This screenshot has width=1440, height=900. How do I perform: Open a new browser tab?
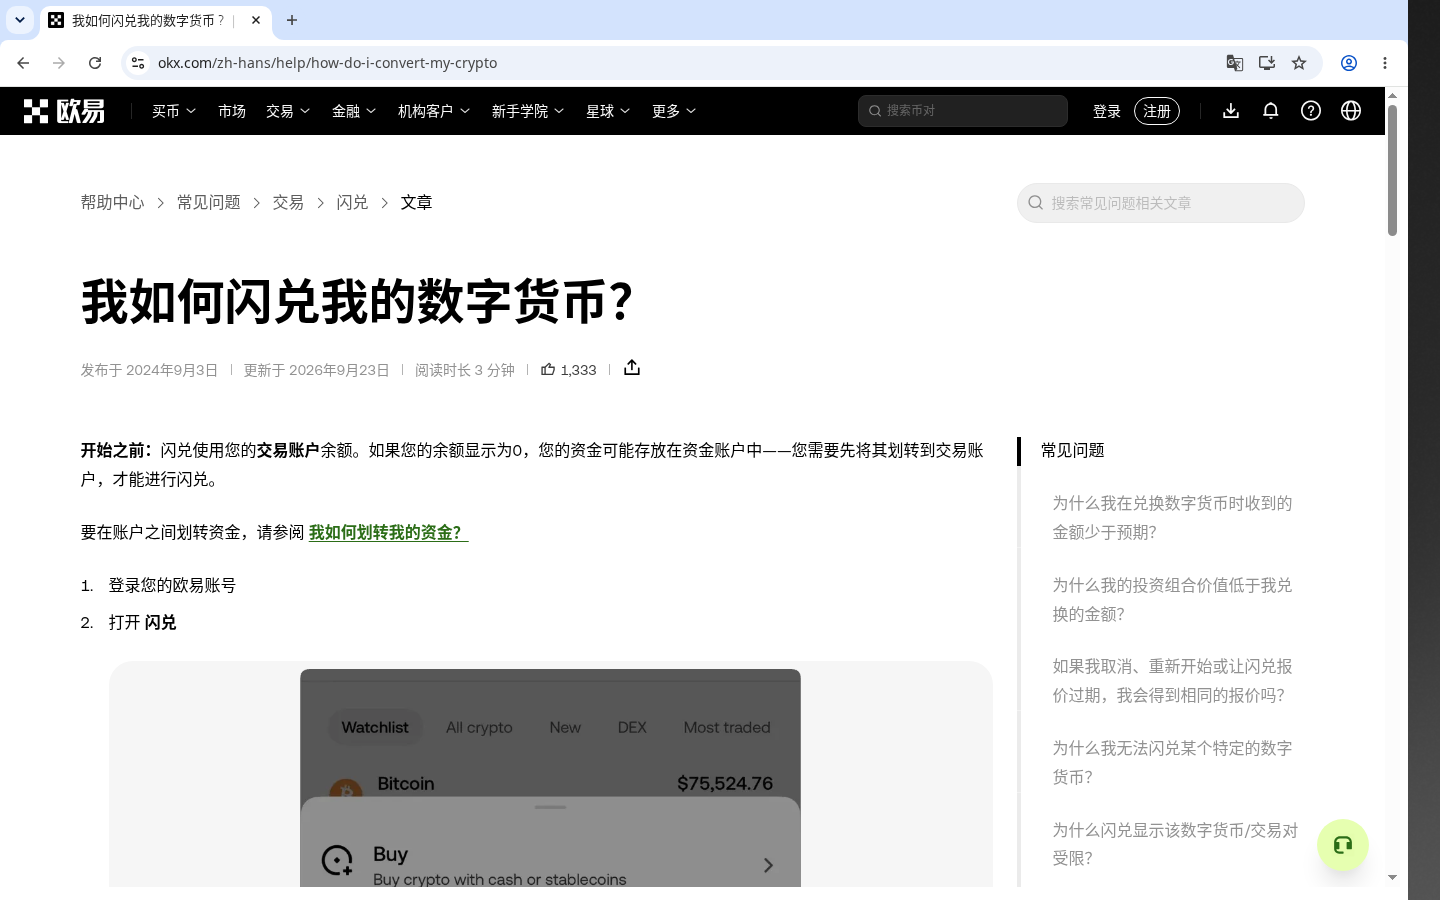click(x=292, y=20)
